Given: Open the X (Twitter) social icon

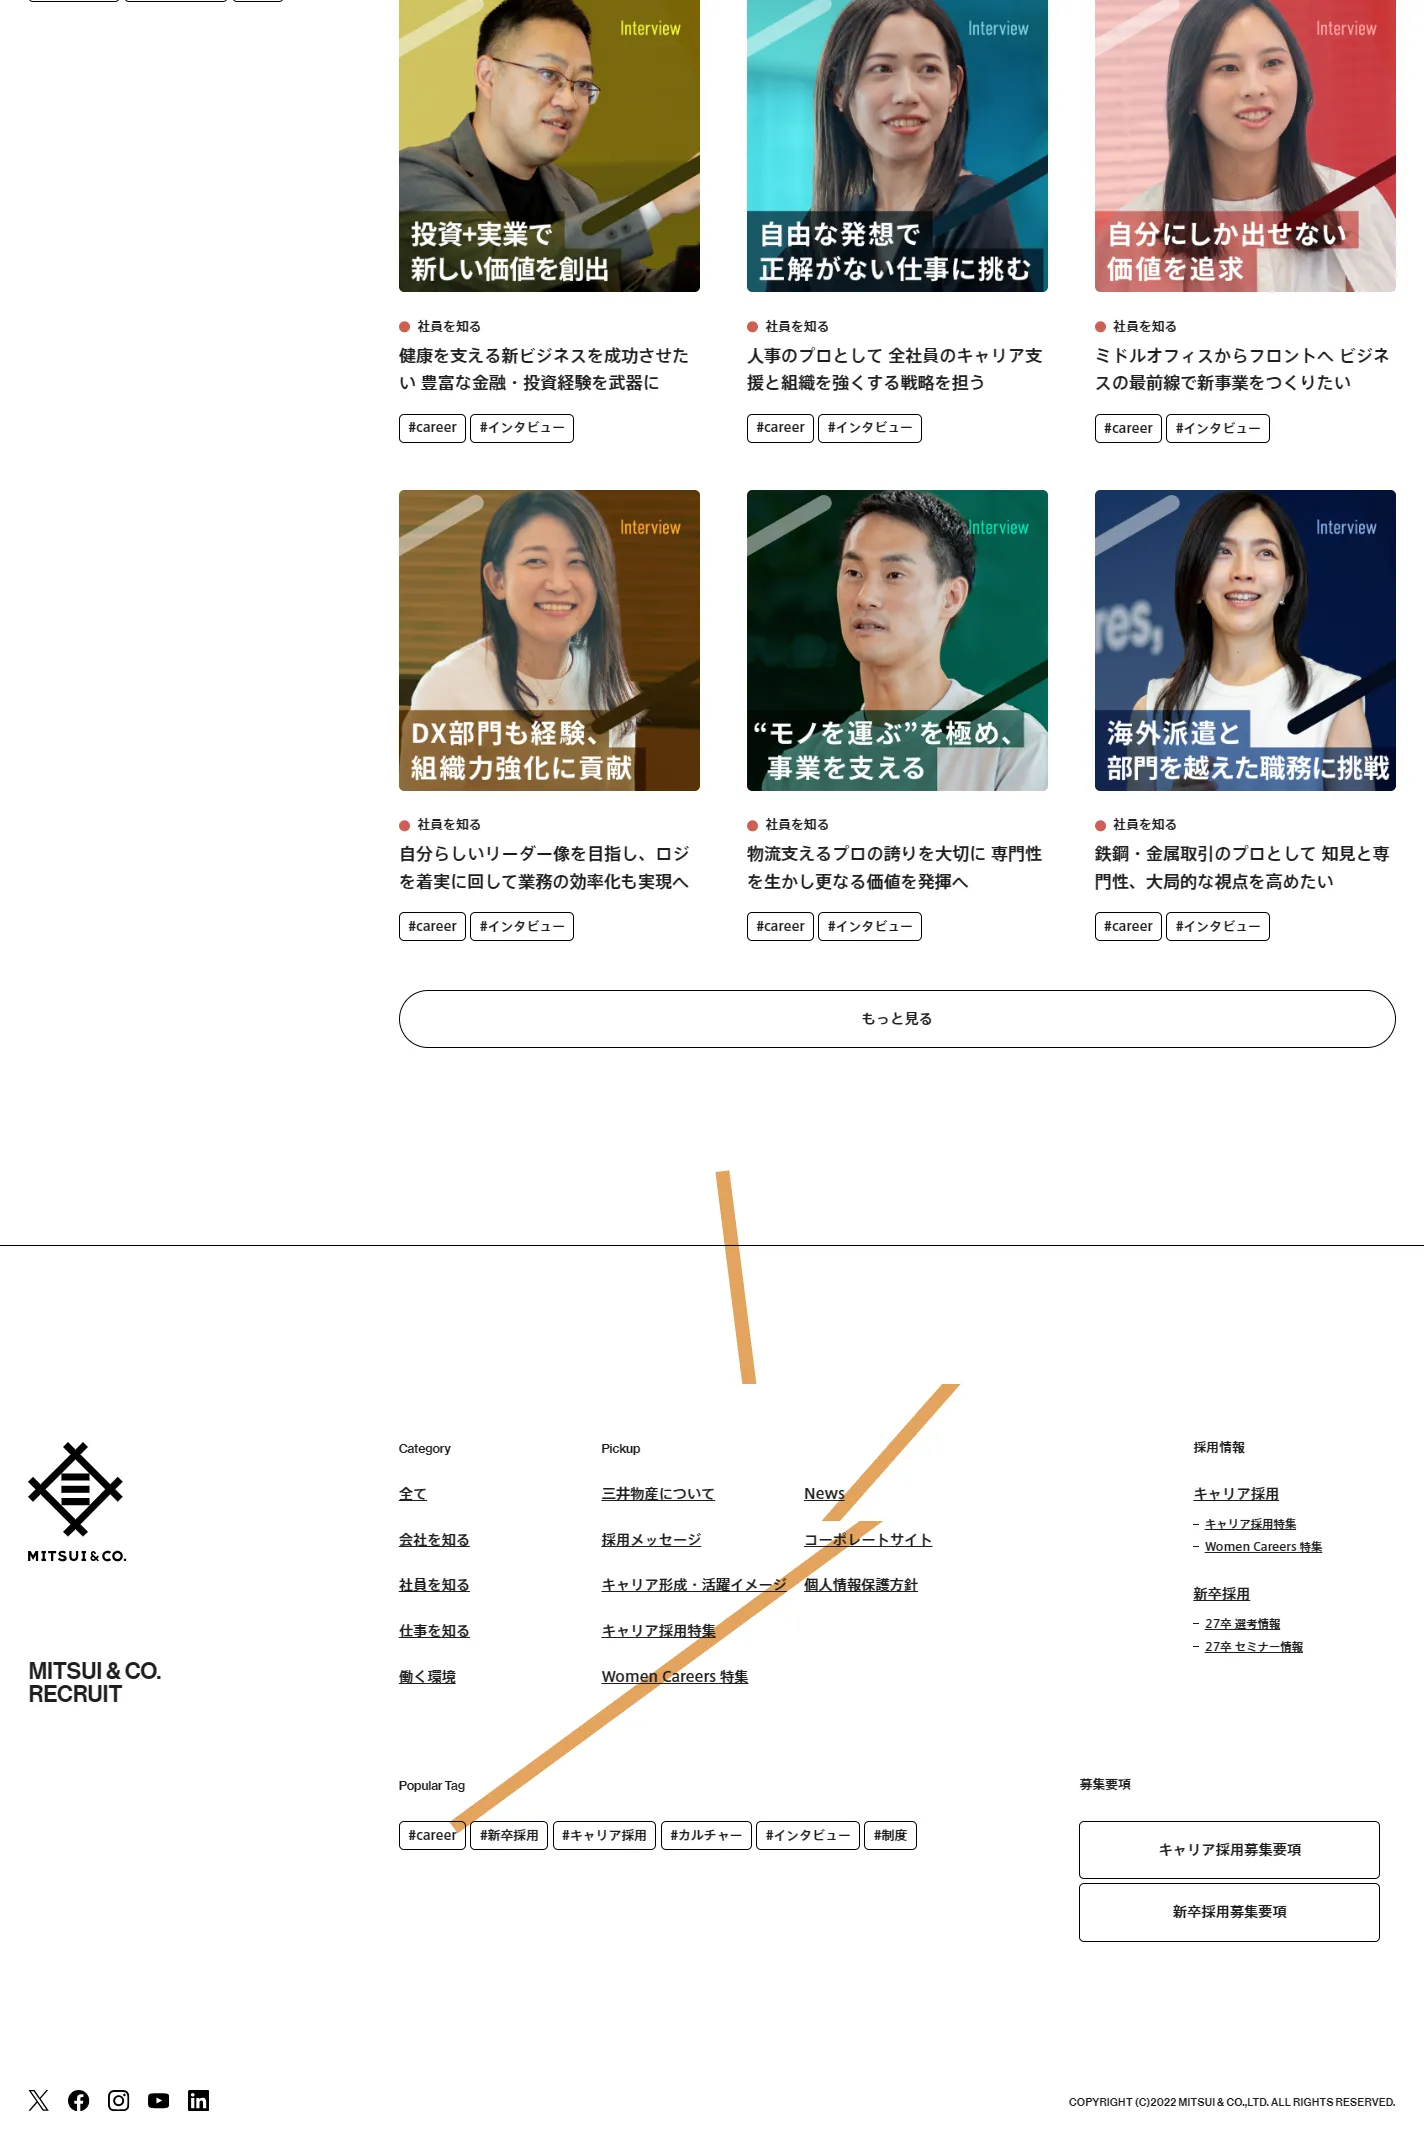Looking at the screenshot, I should tap(39, 2100).
